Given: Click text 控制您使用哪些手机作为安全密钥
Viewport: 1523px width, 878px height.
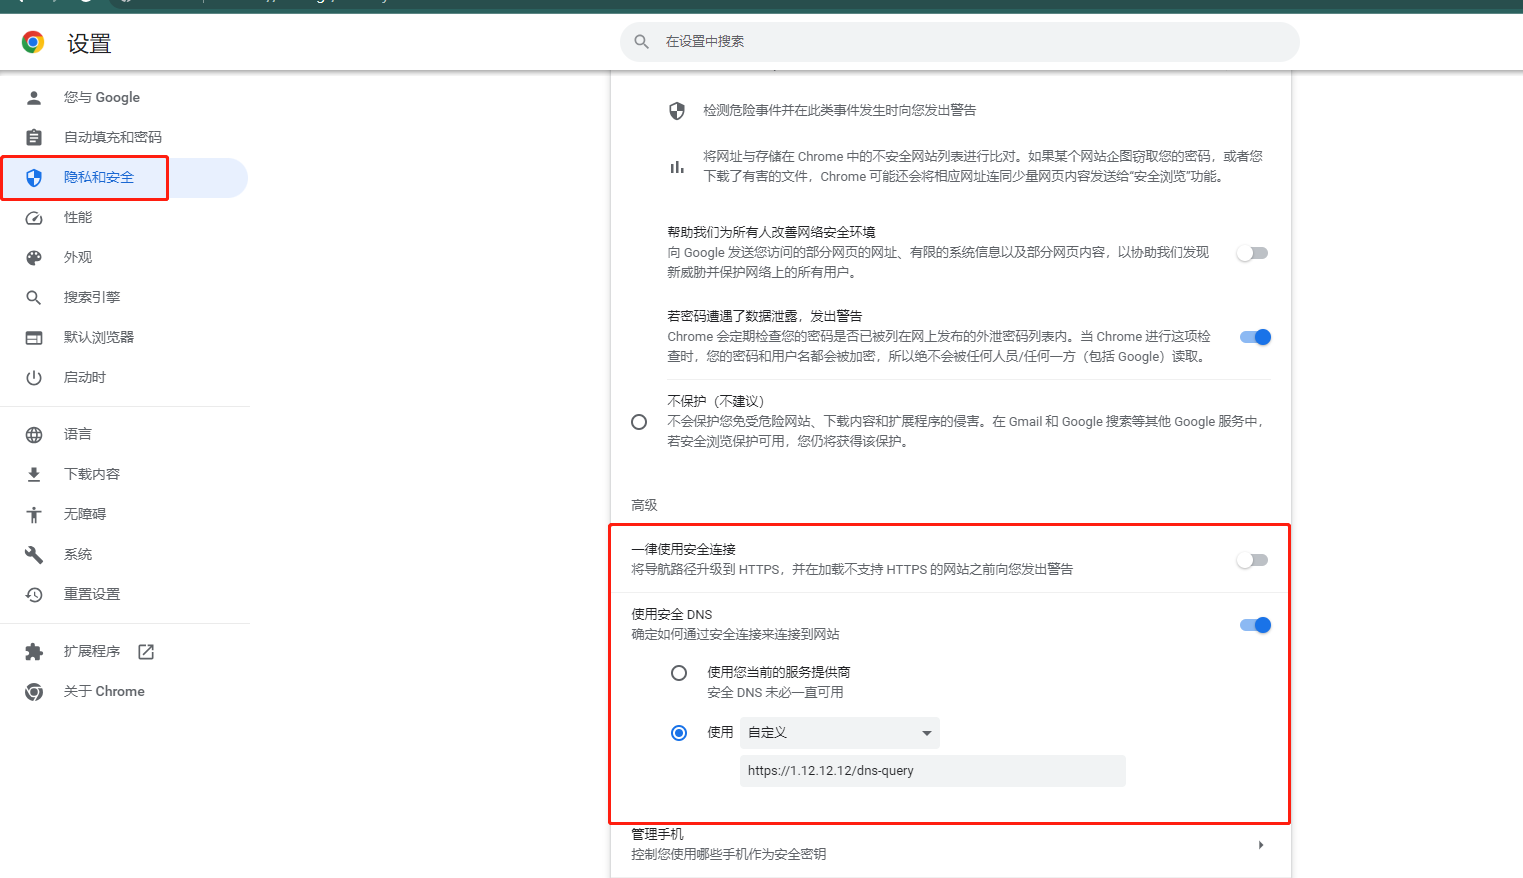Looking at the screenshot, I should click(x=729, y=854).
